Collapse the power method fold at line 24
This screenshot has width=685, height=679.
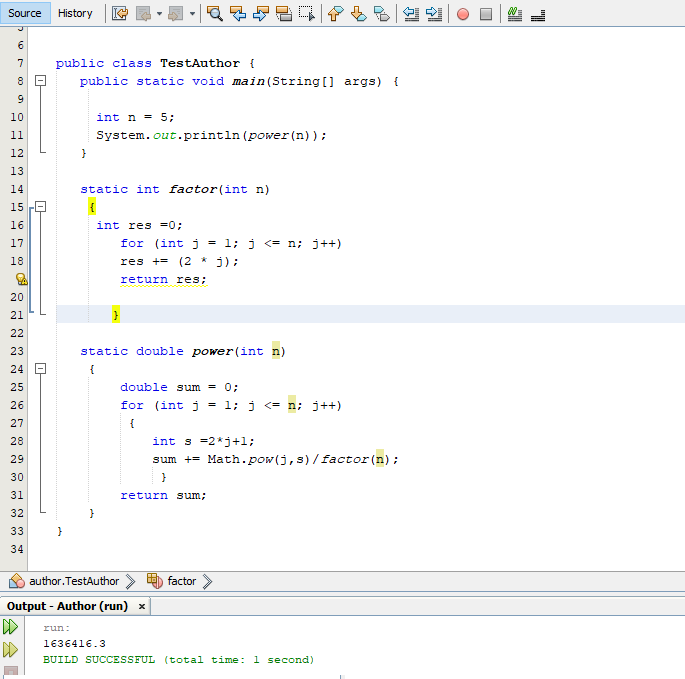pos(40,368)
